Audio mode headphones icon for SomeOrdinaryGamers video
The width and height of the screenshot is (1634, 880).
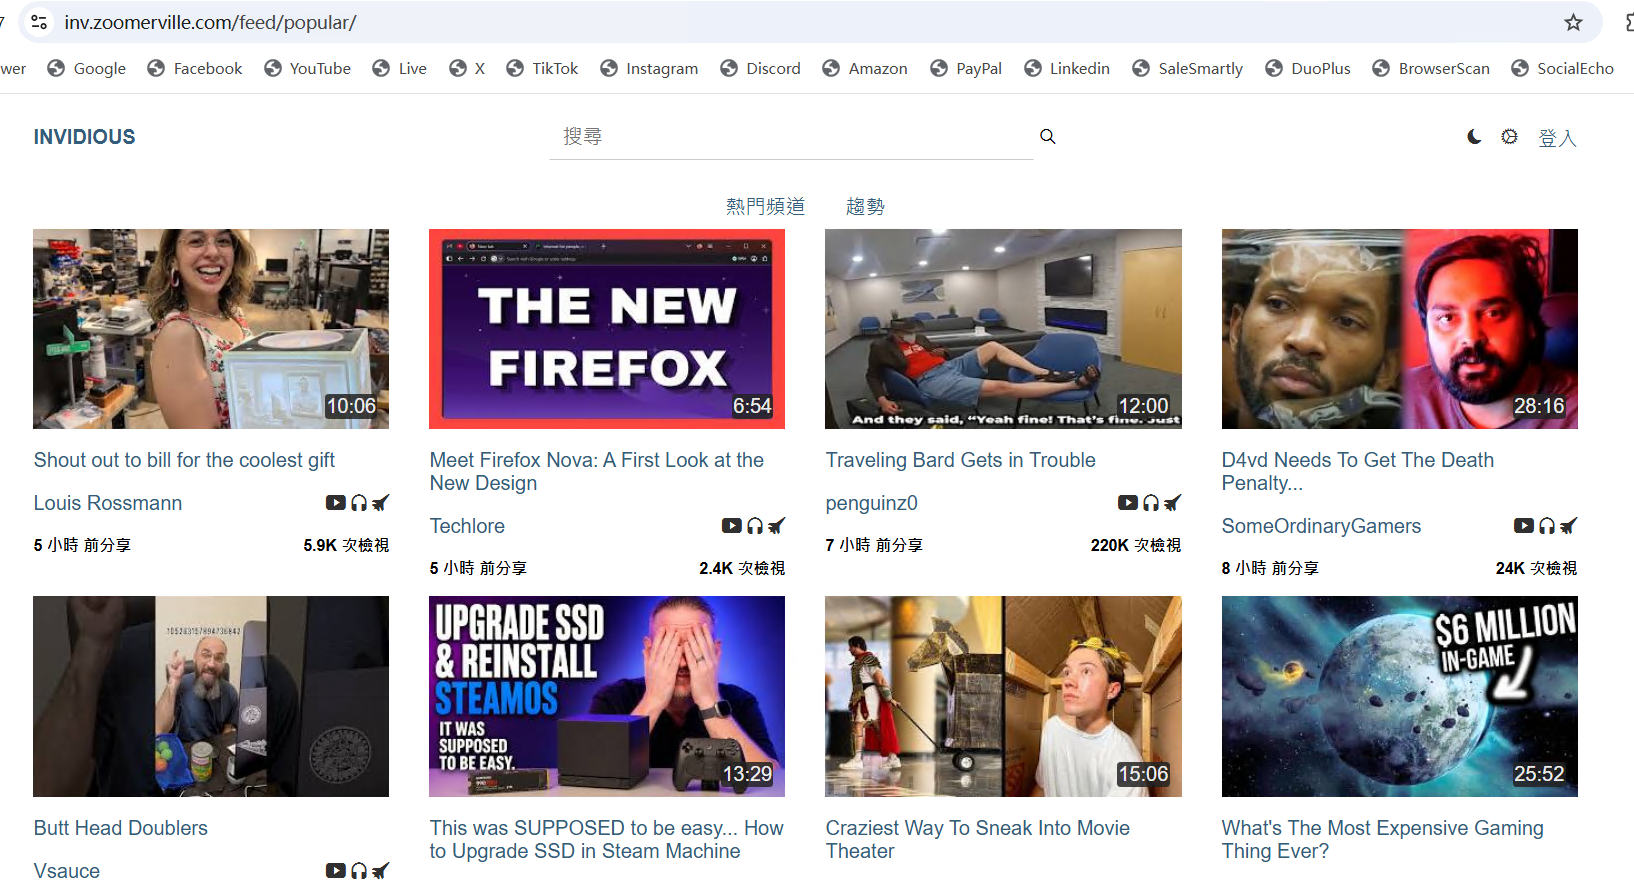coord(1547,526)
